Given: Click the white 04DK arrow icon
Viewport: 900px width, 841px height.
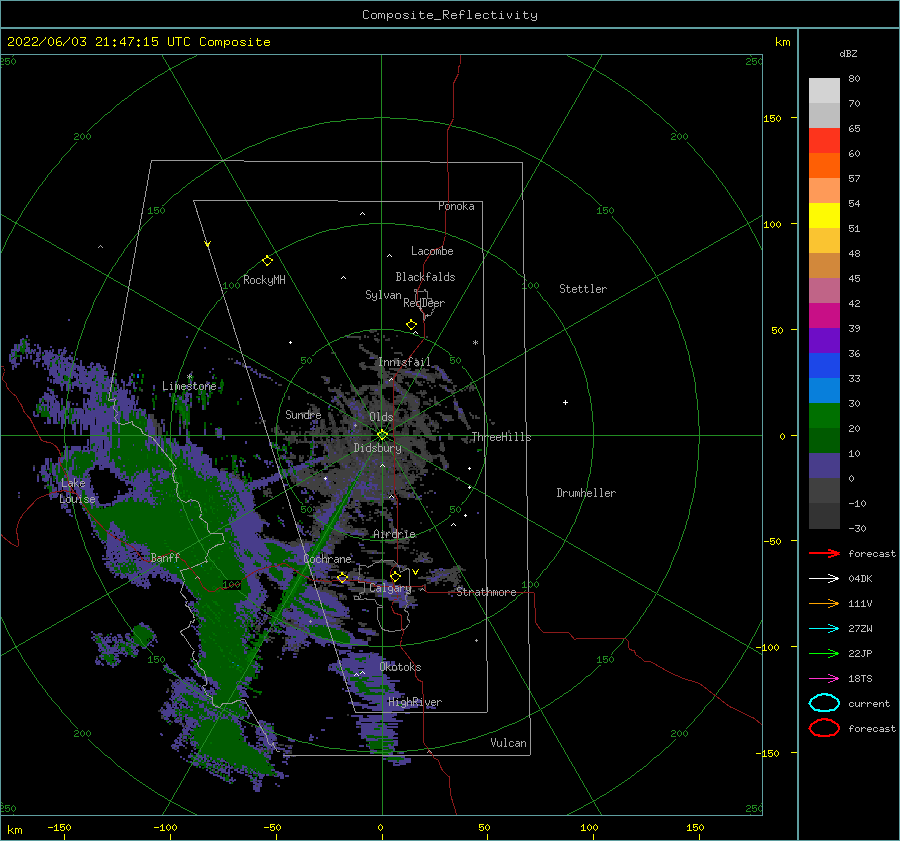Looking at the screenshot, I should (824, 578).
